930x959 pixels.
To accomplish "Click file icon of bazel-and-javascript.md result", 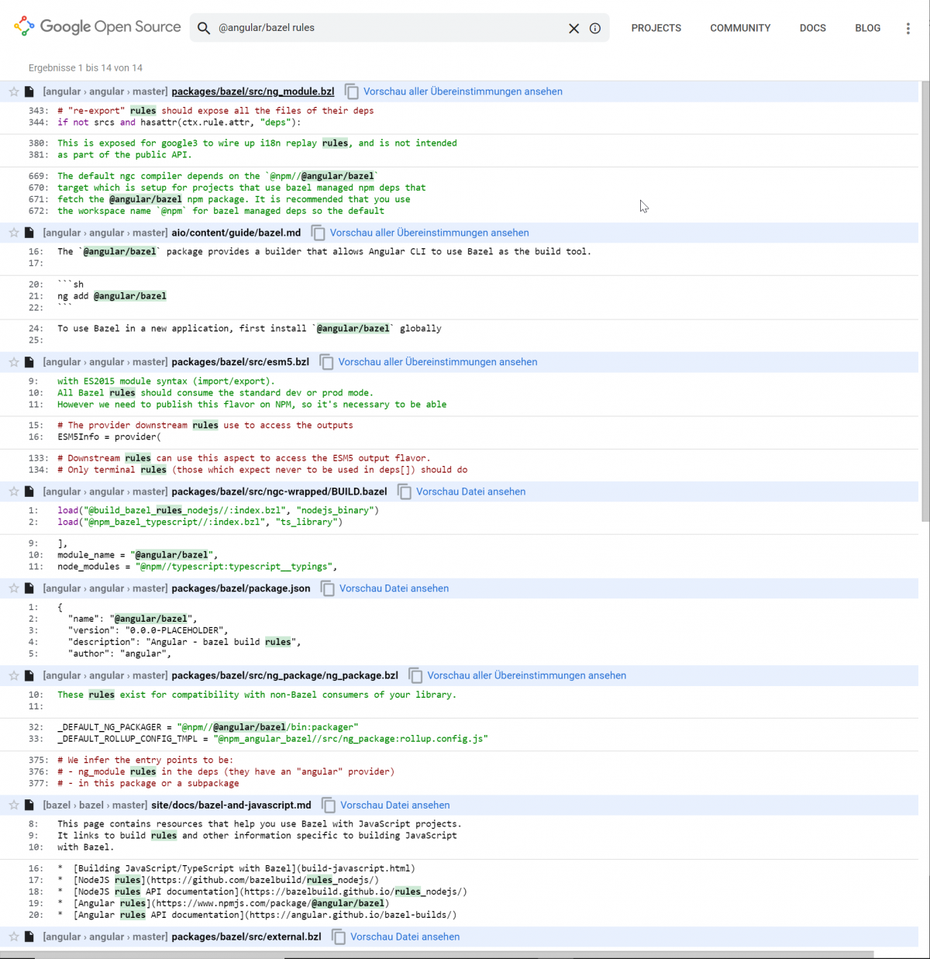I will [29, 805].
